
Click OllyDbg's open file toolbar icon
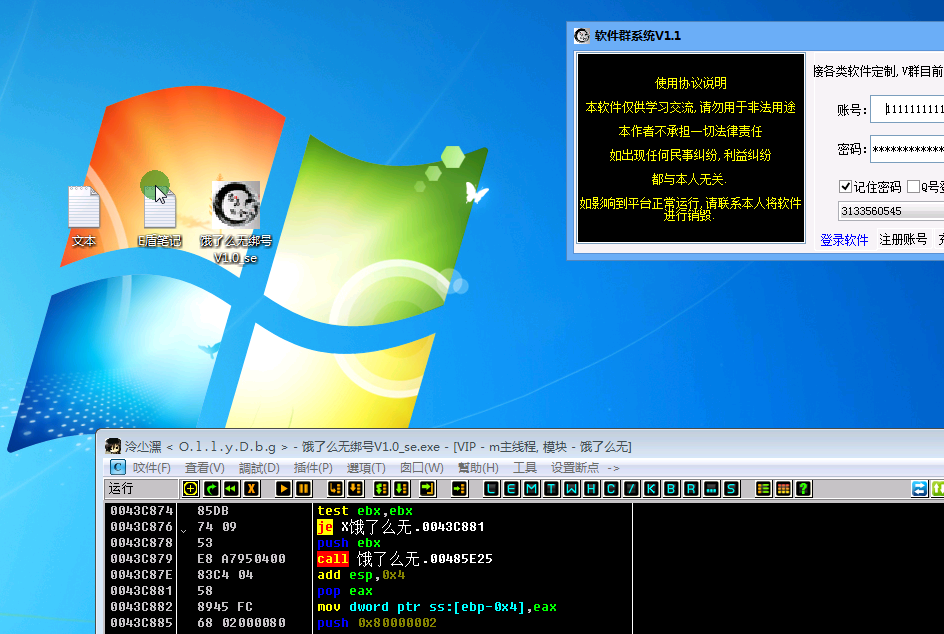tap(190, 489)
